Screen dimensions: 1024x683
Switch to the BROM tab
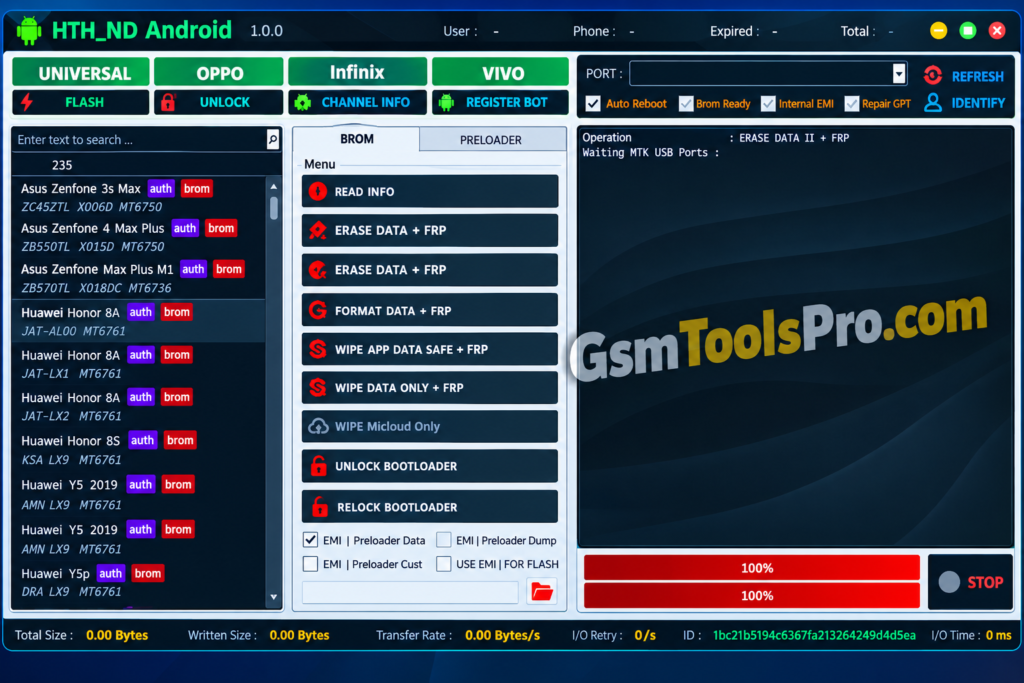pyautogui.click(x=357, y=138)
